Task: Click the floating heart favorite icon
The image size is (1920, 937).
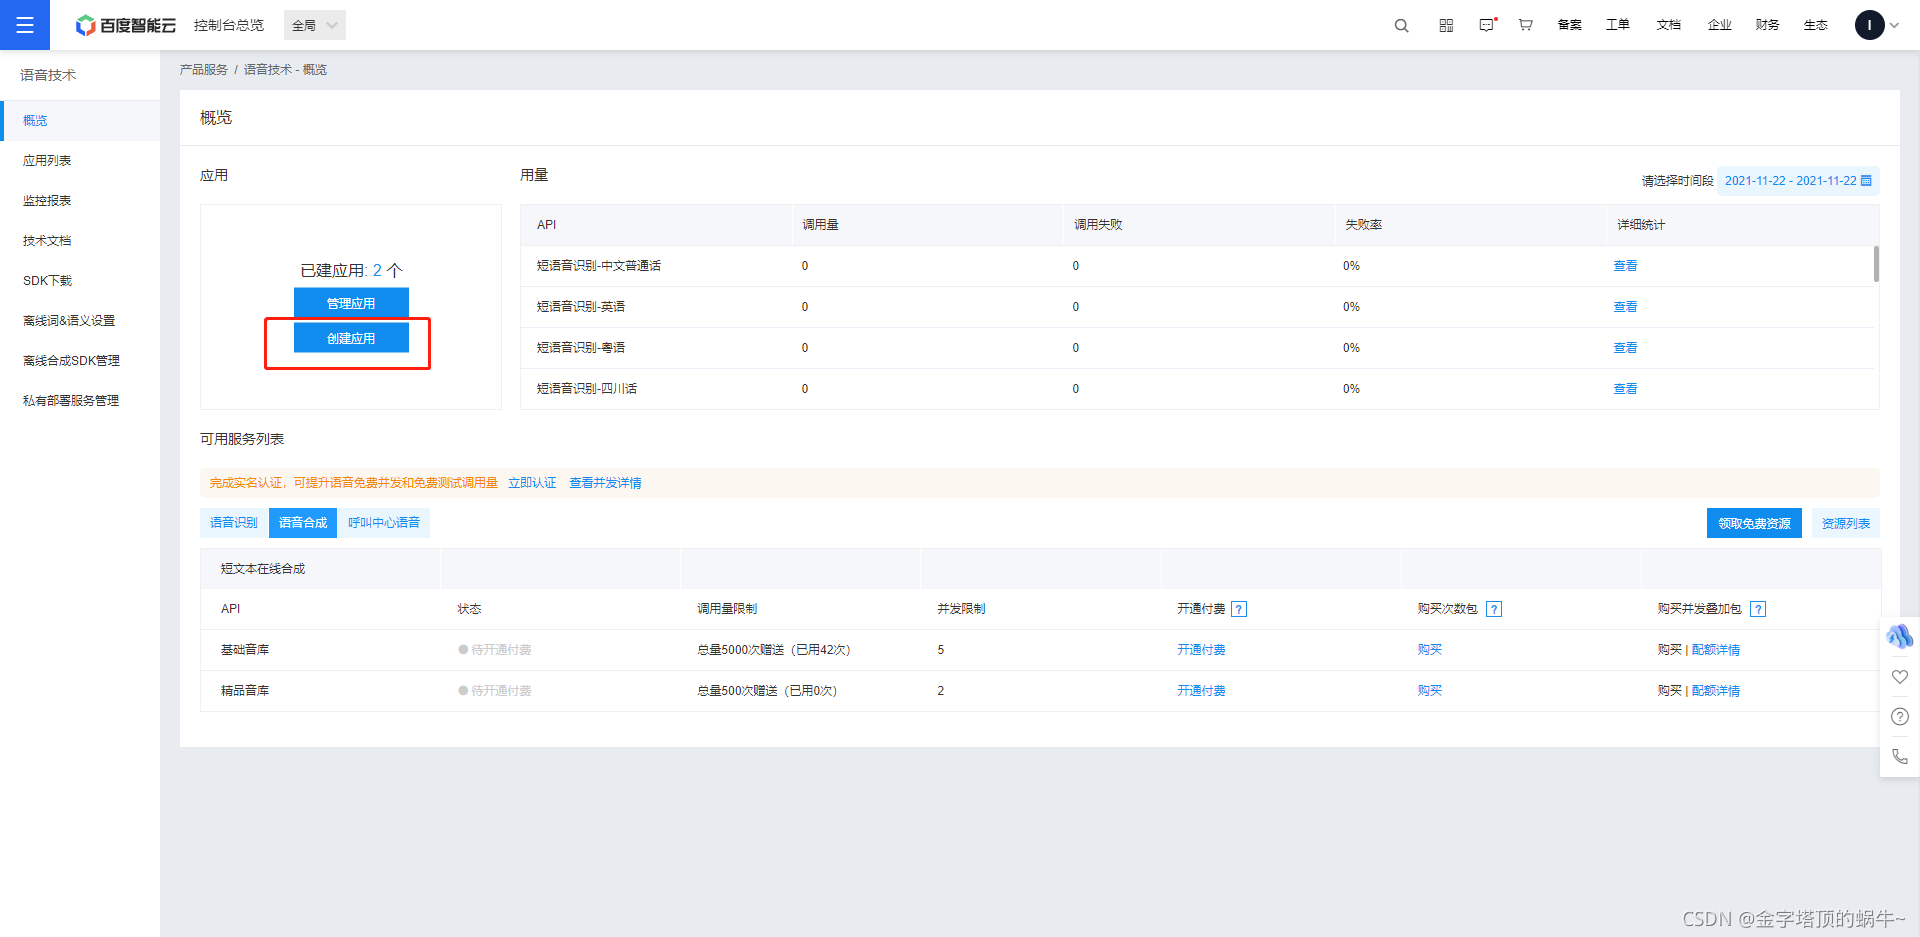Action: pyautogui.click(x=1900, y=677)
